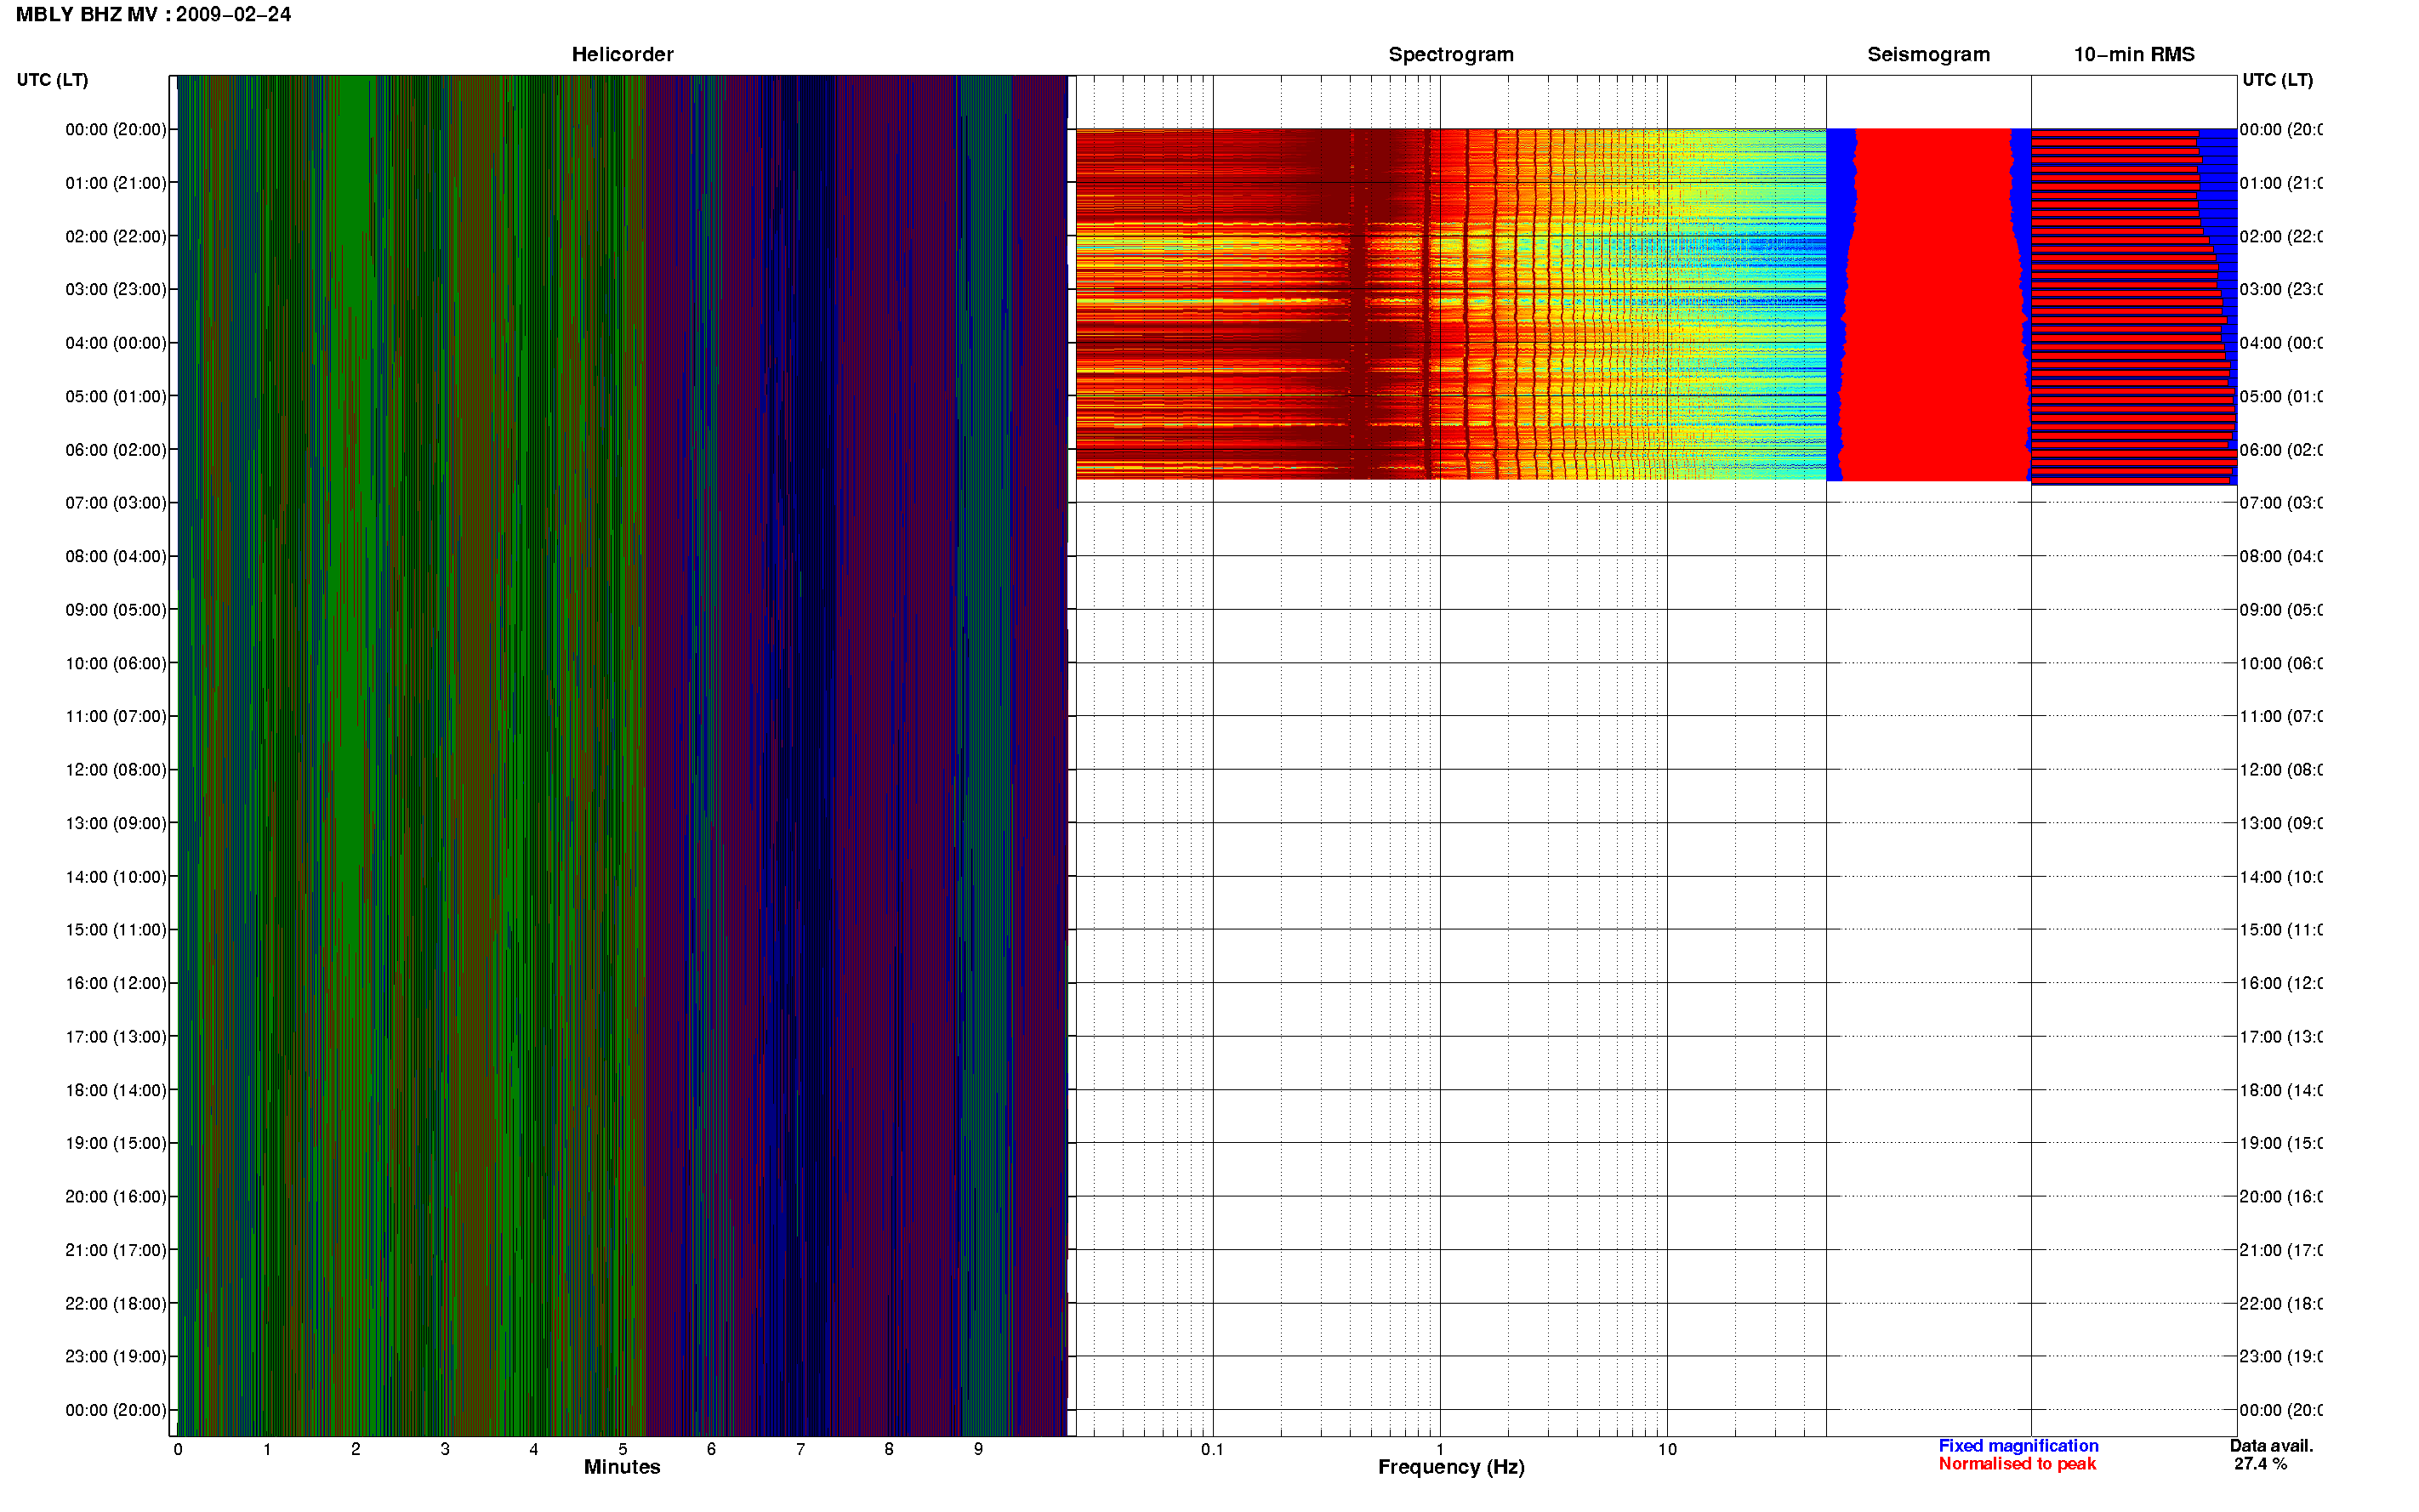This screenshot has height=1512, width=2419.
Task: Click left axis label '16:00 (12:00)'
Action: click(116, 983)
